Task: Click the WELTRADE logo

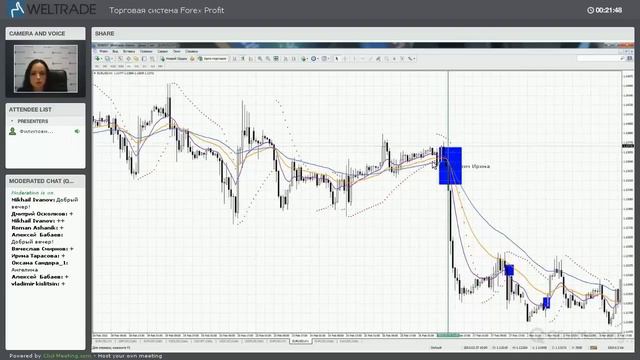Action: click(52, 9)
